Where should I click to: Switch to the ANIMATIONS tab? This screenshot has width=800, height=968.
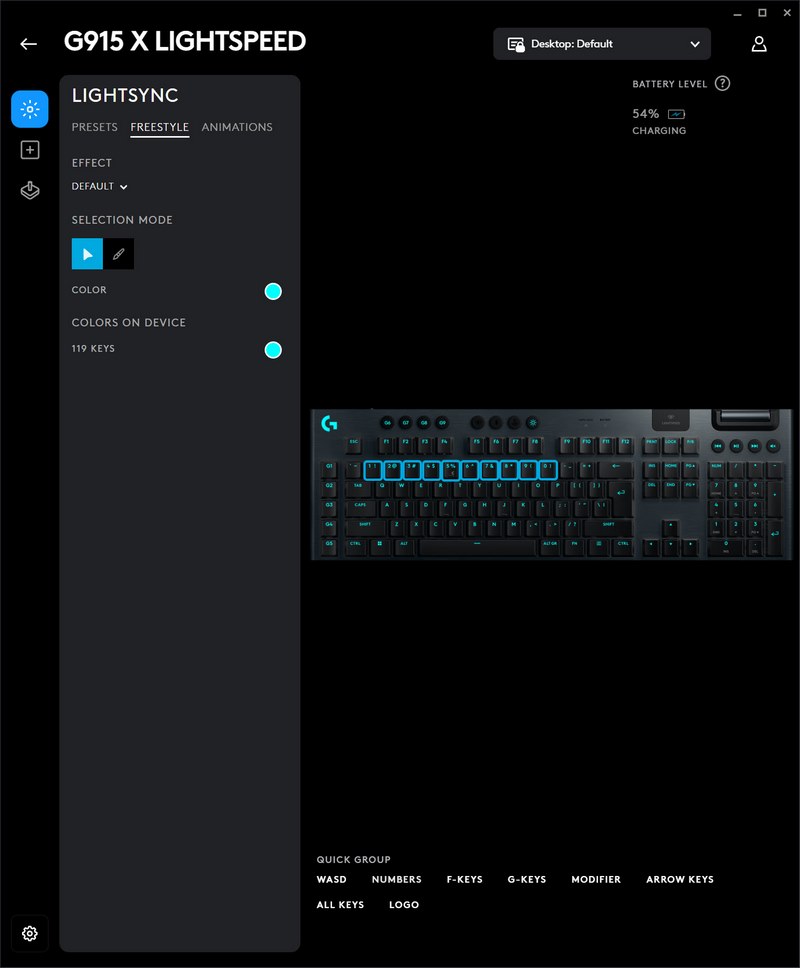pos(237,127)
